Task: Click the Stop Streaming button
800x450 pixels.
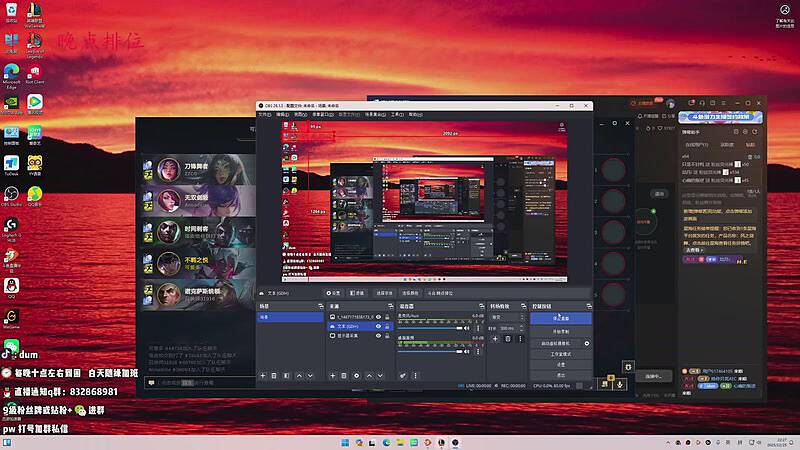Action: (561, 318)
